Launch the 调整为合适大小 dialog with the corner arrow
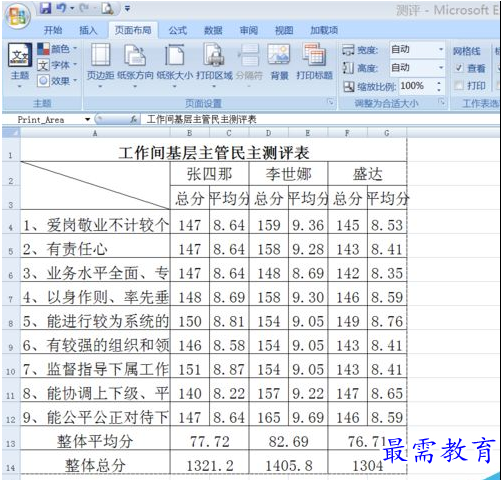Viewport: 504px width, 482px height. coord(442,102)
